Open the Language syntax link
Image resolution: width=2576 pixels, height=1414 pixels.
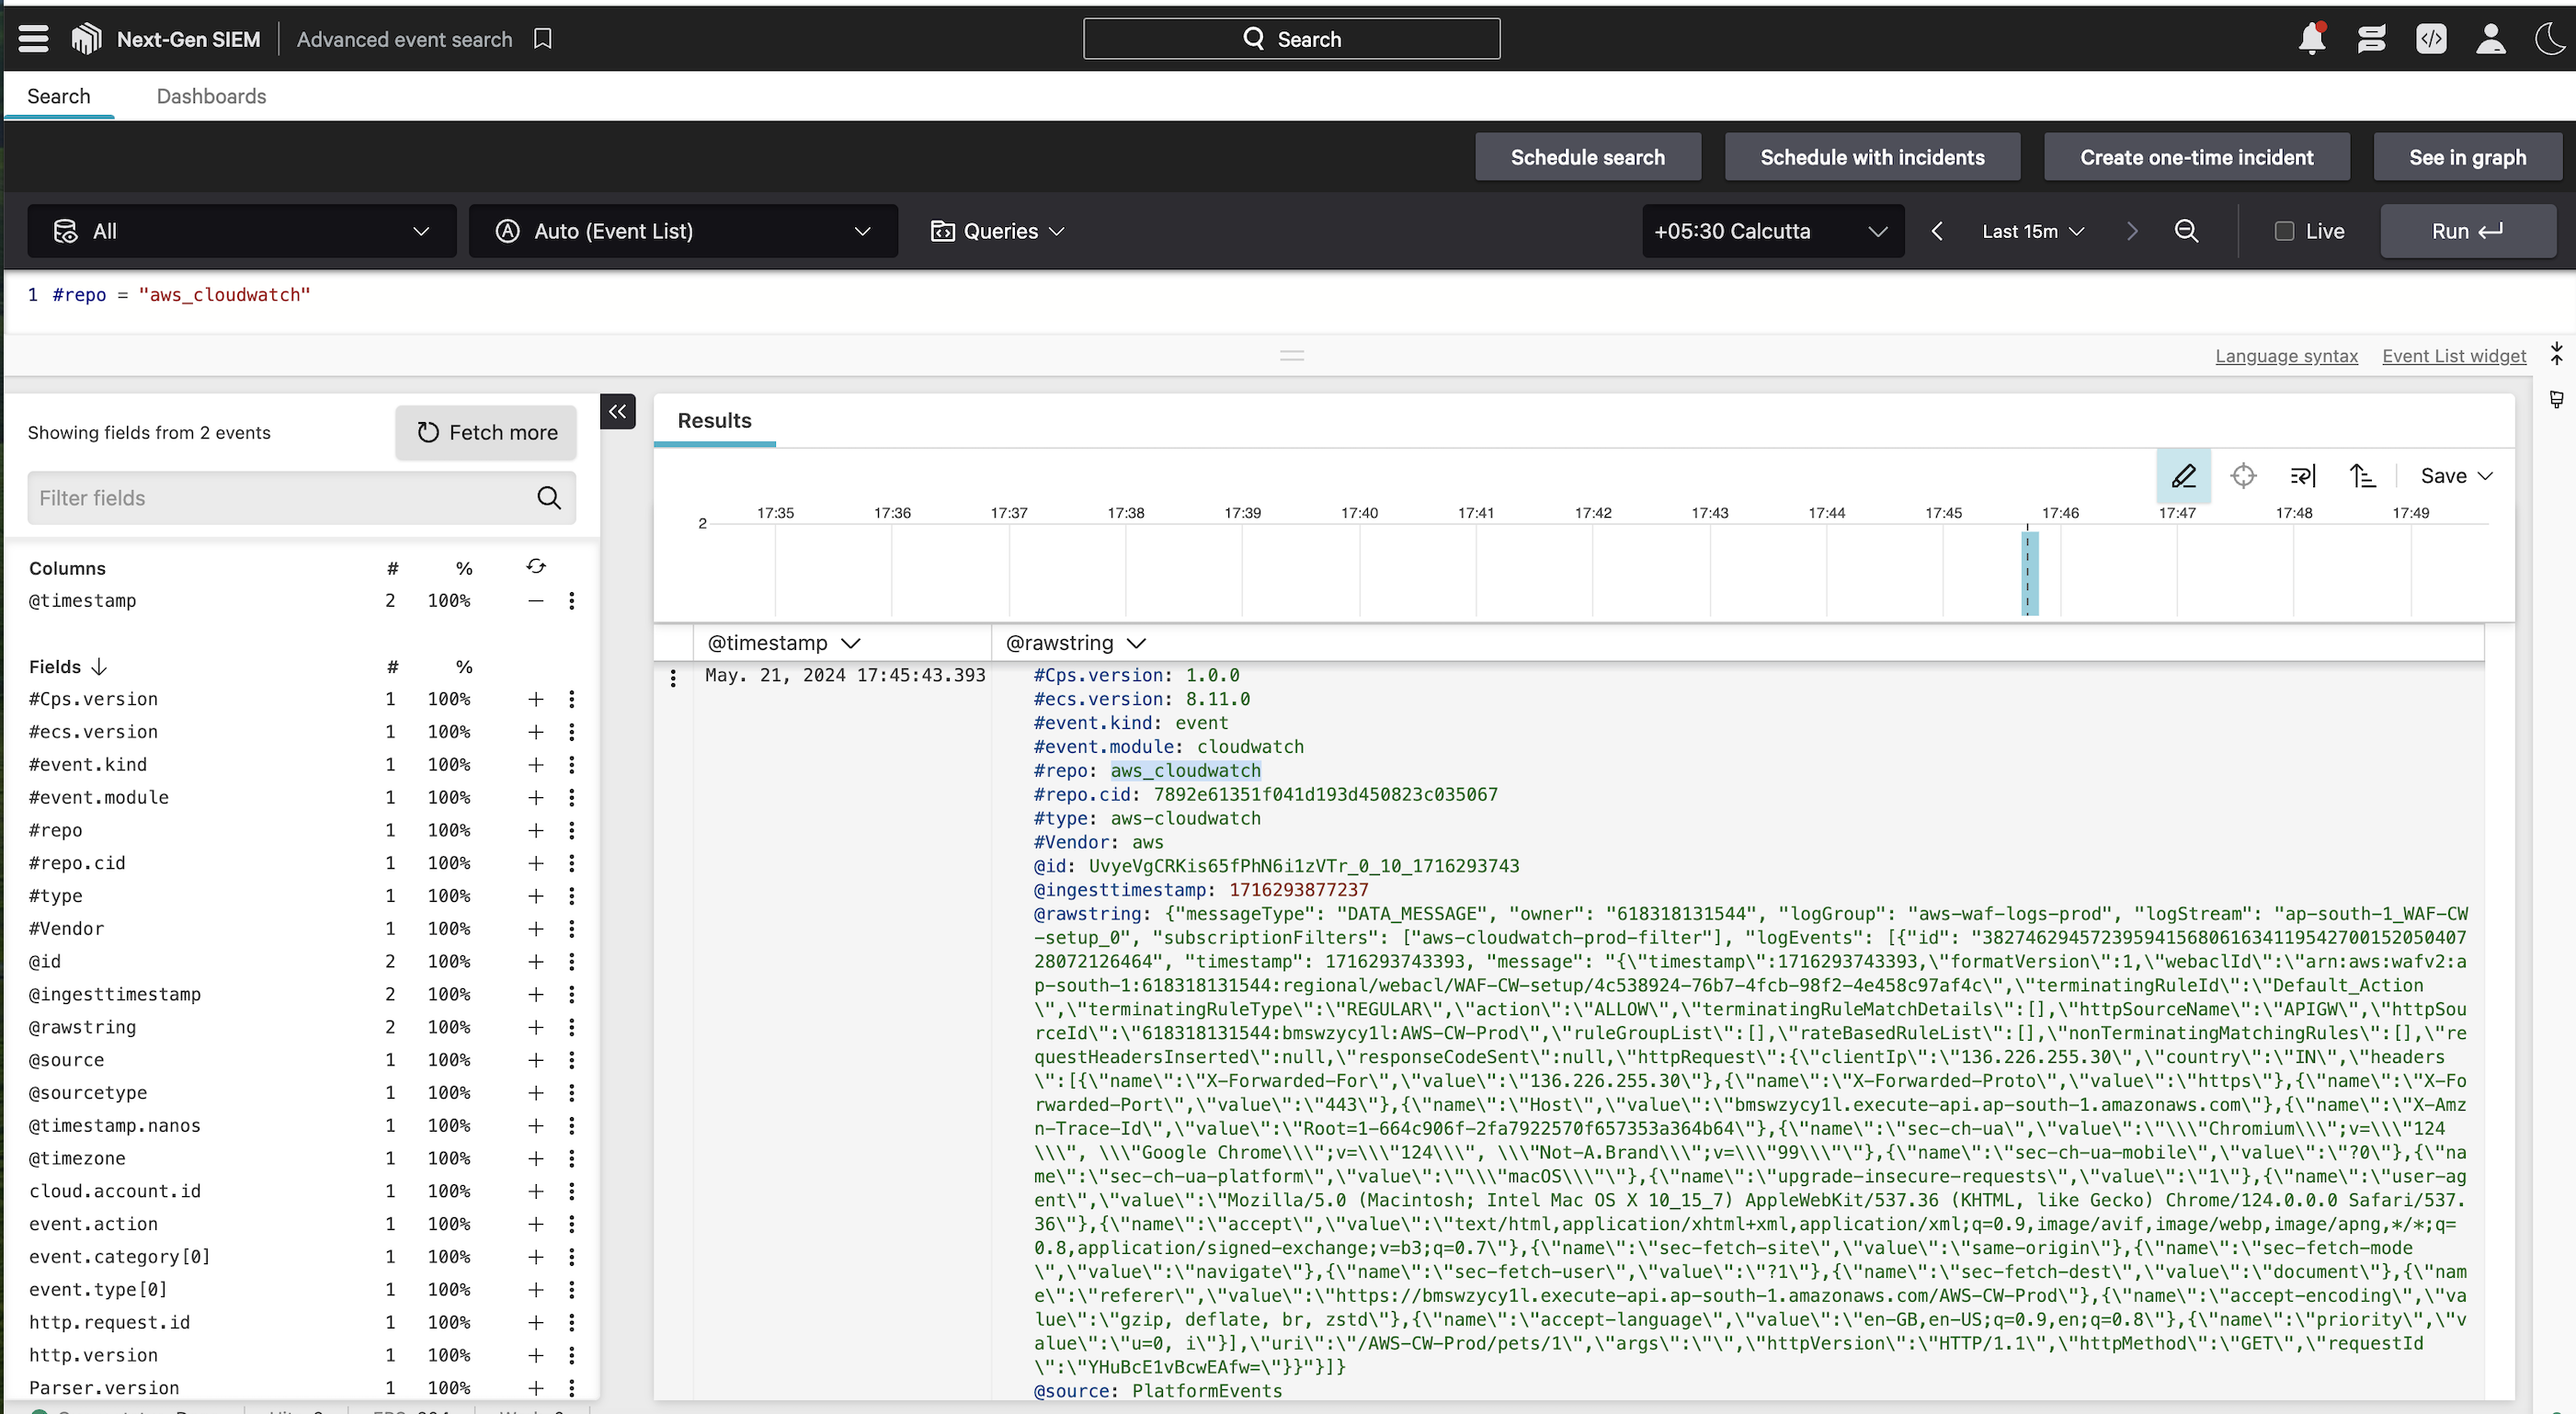pyautogui.click(x=2286, y=356)
